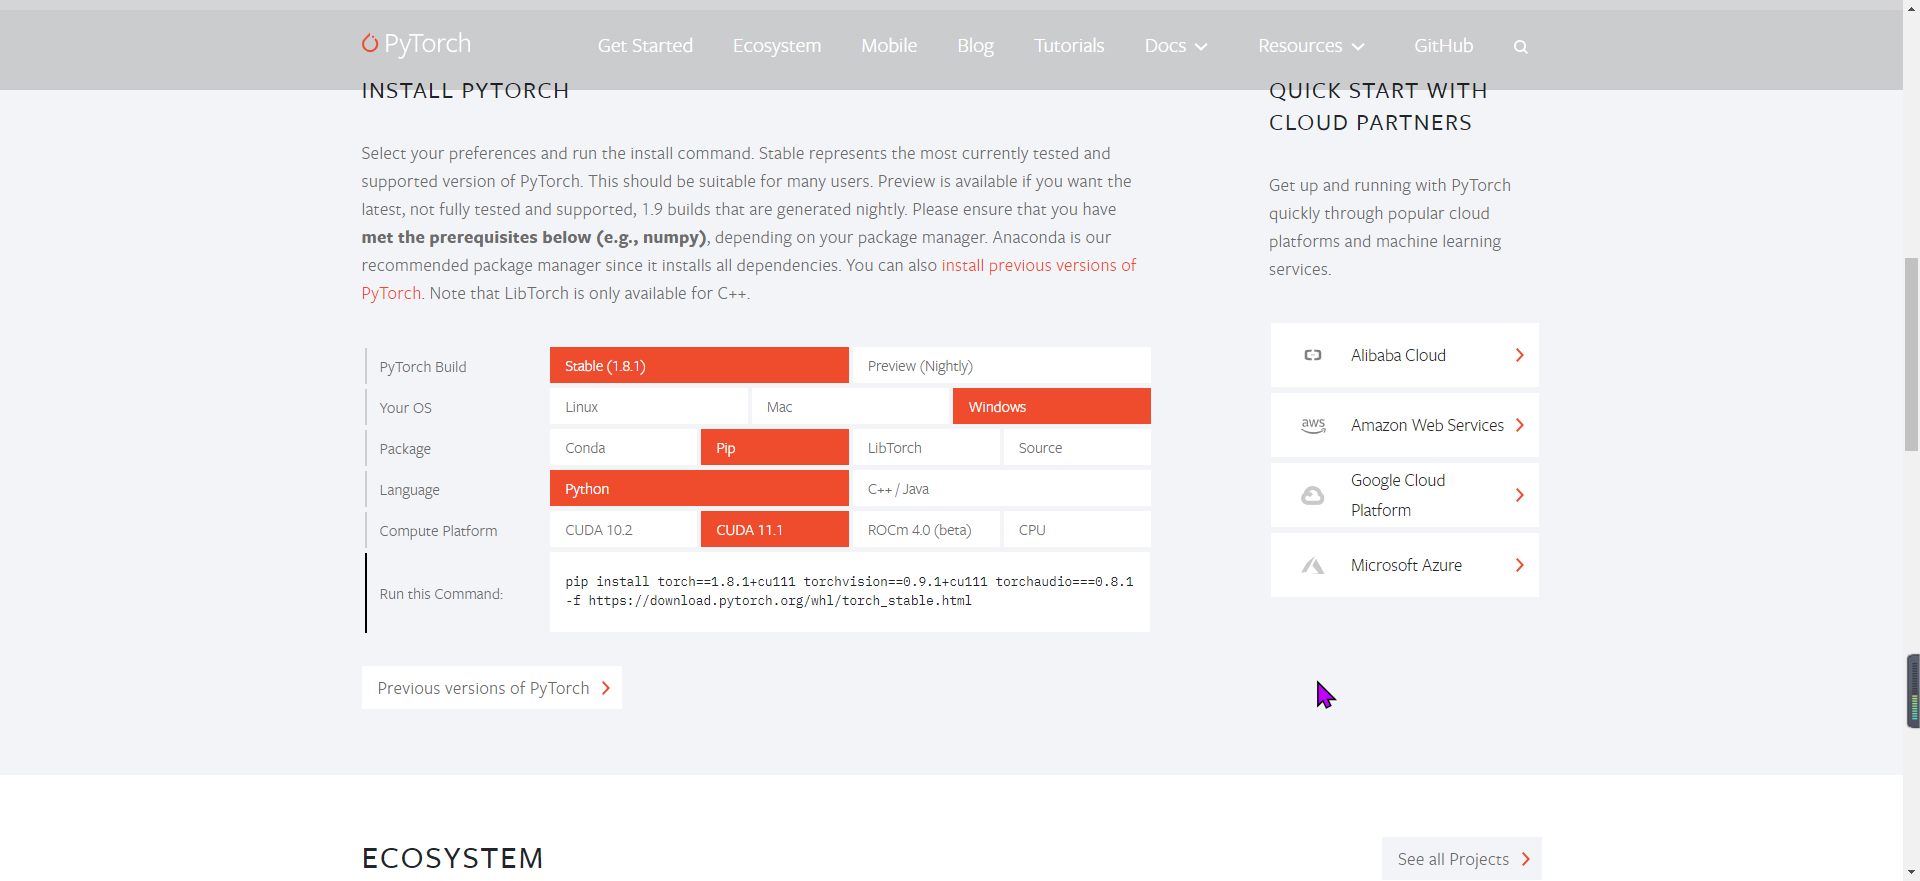
Task: Select the Source package option
Action: [1077, 447]
